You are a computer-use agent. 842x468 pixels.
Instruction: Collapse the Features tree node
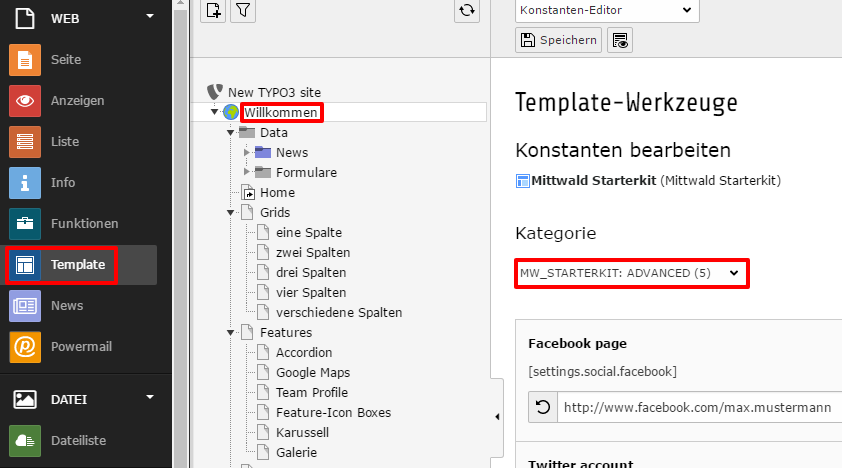pyautogui.click(x=230, y=333)
